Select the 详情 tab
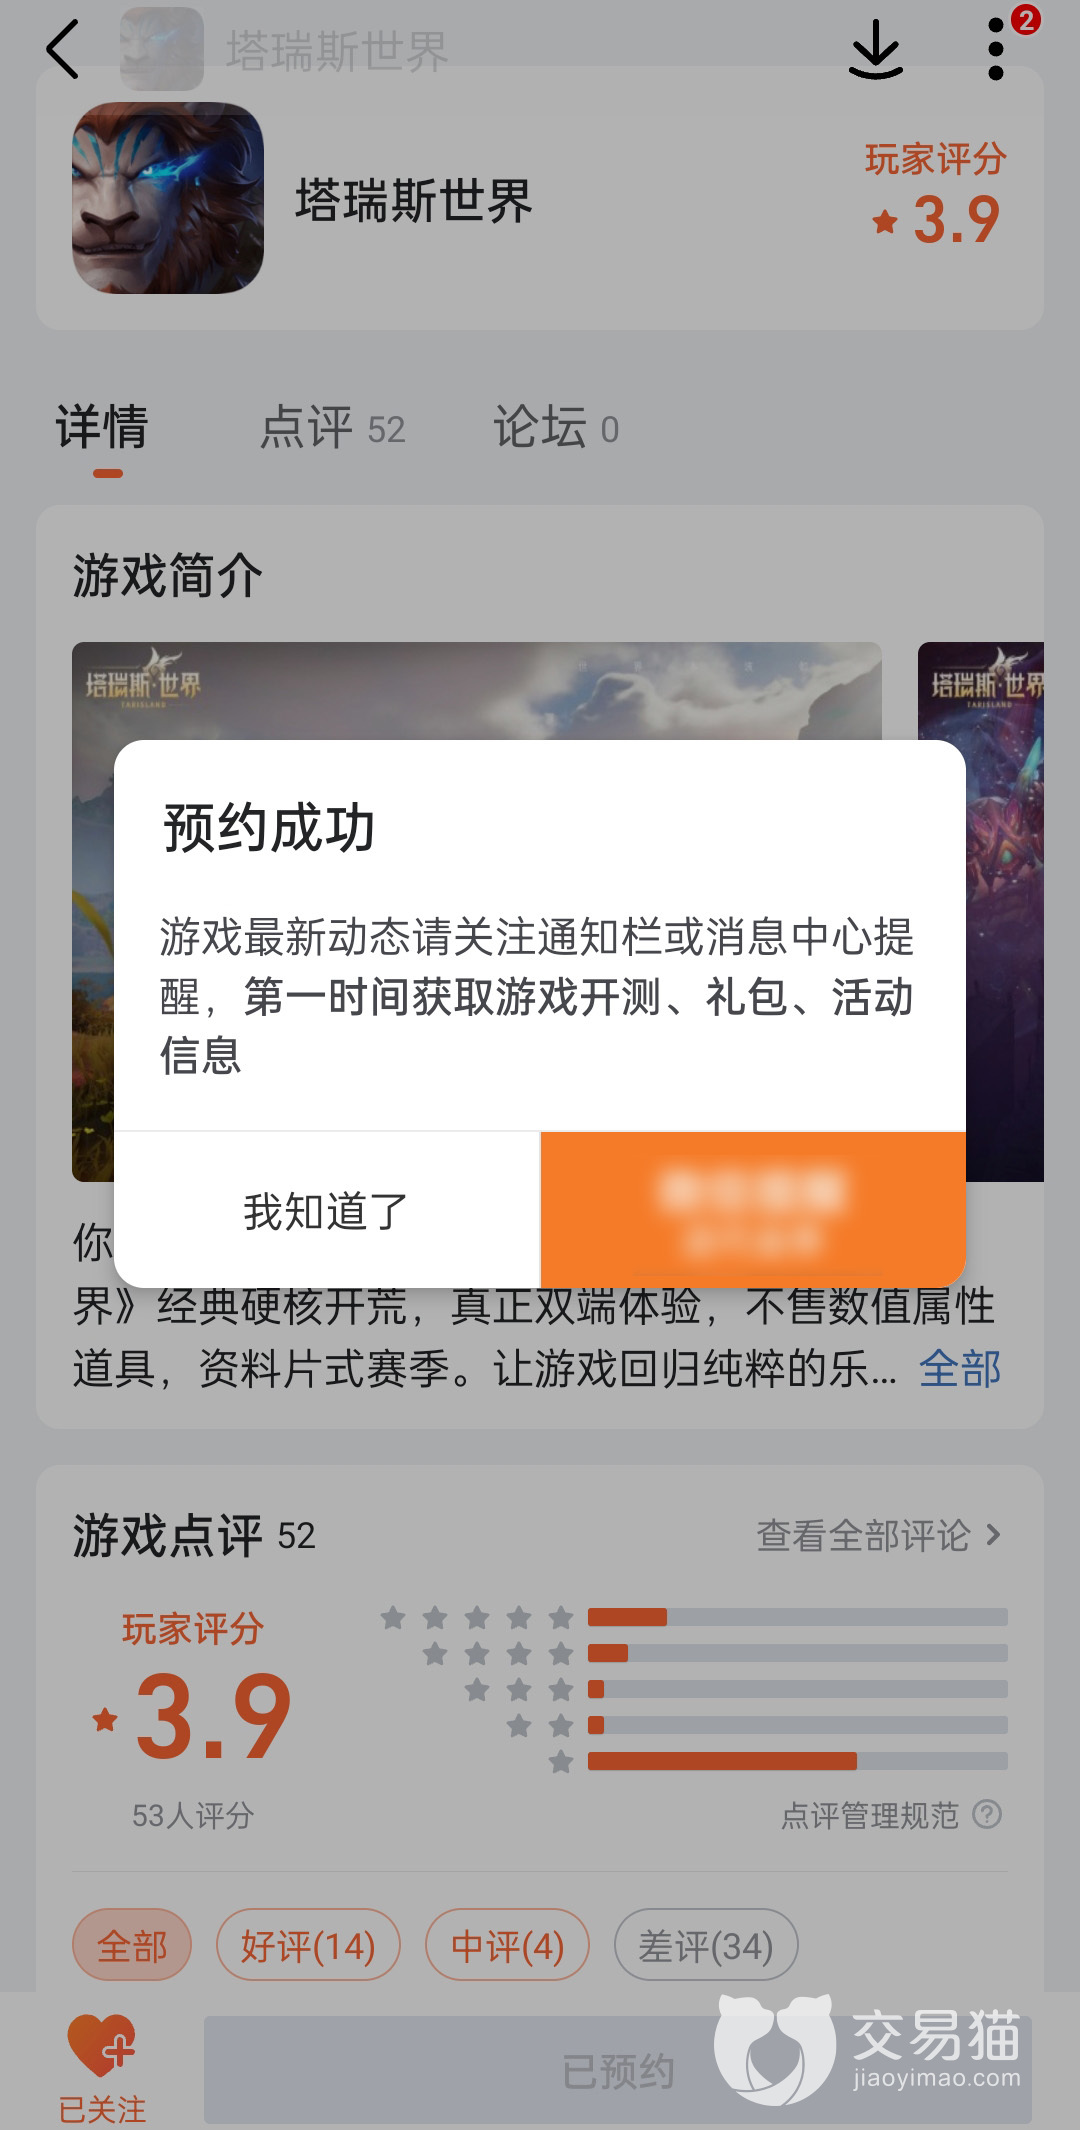Viewport: 1080px width, 2130px height. coord(102,428)
